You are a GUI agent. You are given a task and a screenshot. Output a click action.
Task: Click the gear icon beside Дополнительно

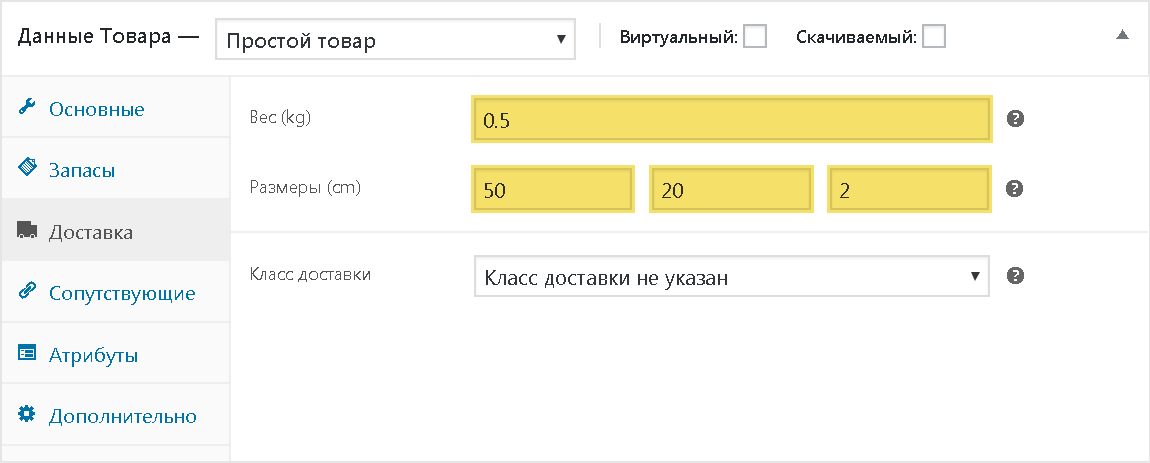coord(26,415)
